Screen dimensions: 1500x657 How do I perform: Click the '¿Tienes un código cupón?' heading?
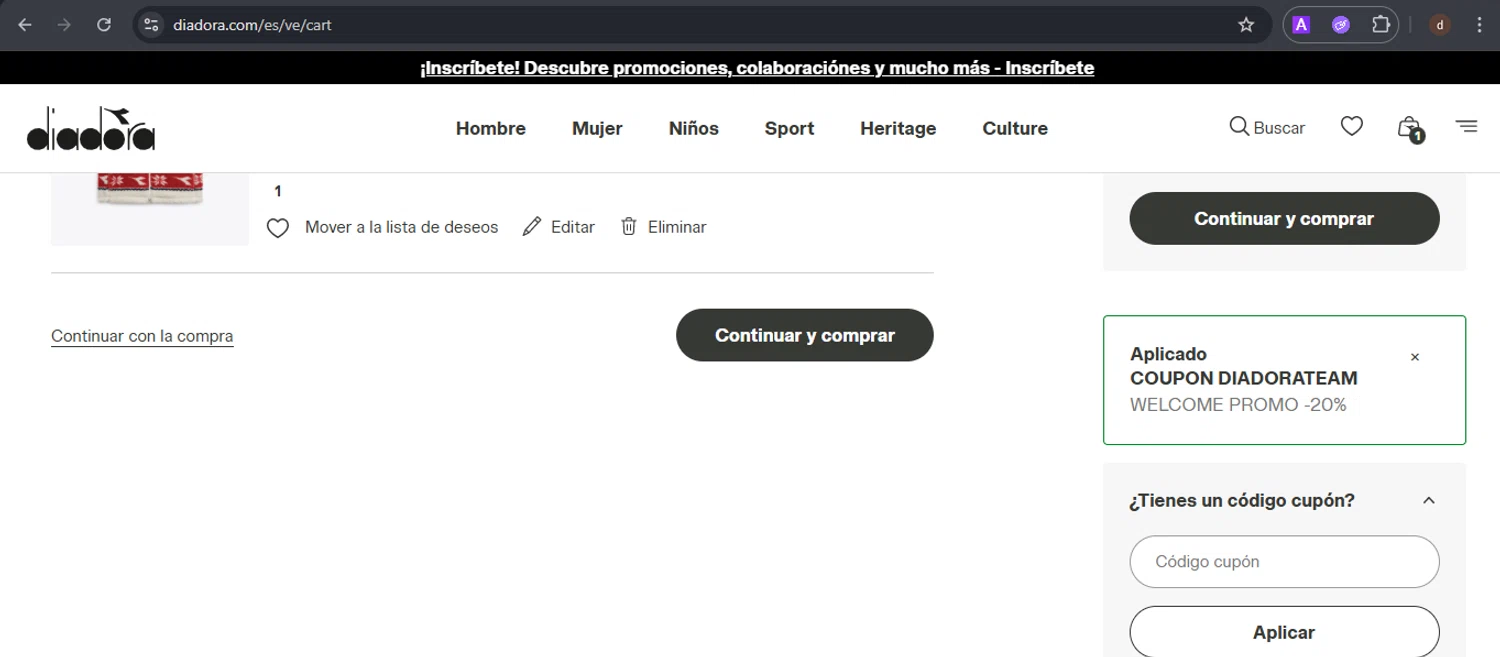1242,500
